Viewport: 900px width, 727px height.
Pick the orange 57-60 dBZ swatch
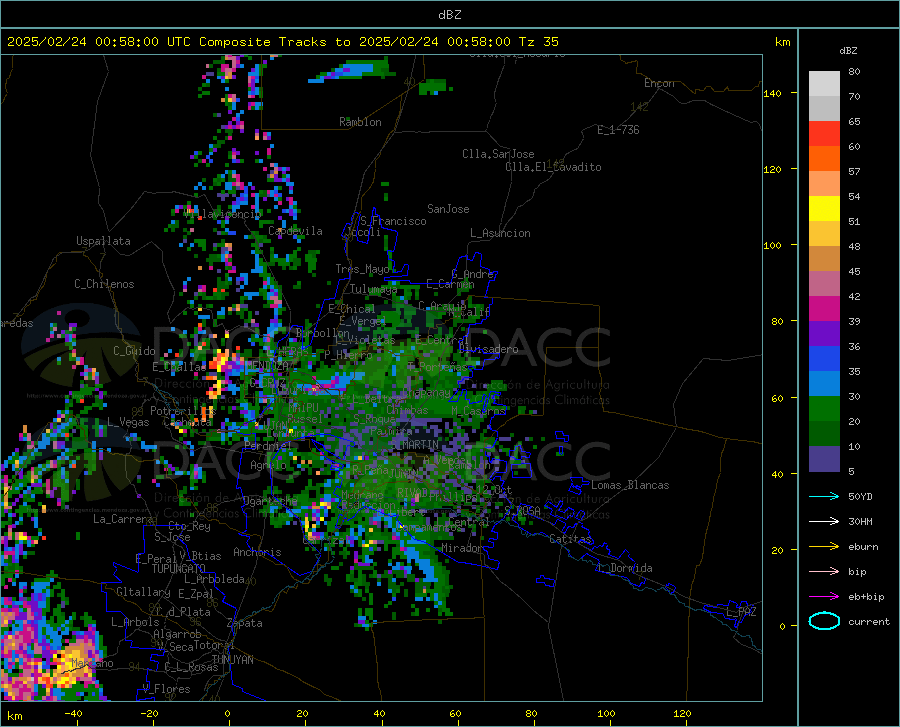(824, 159)
